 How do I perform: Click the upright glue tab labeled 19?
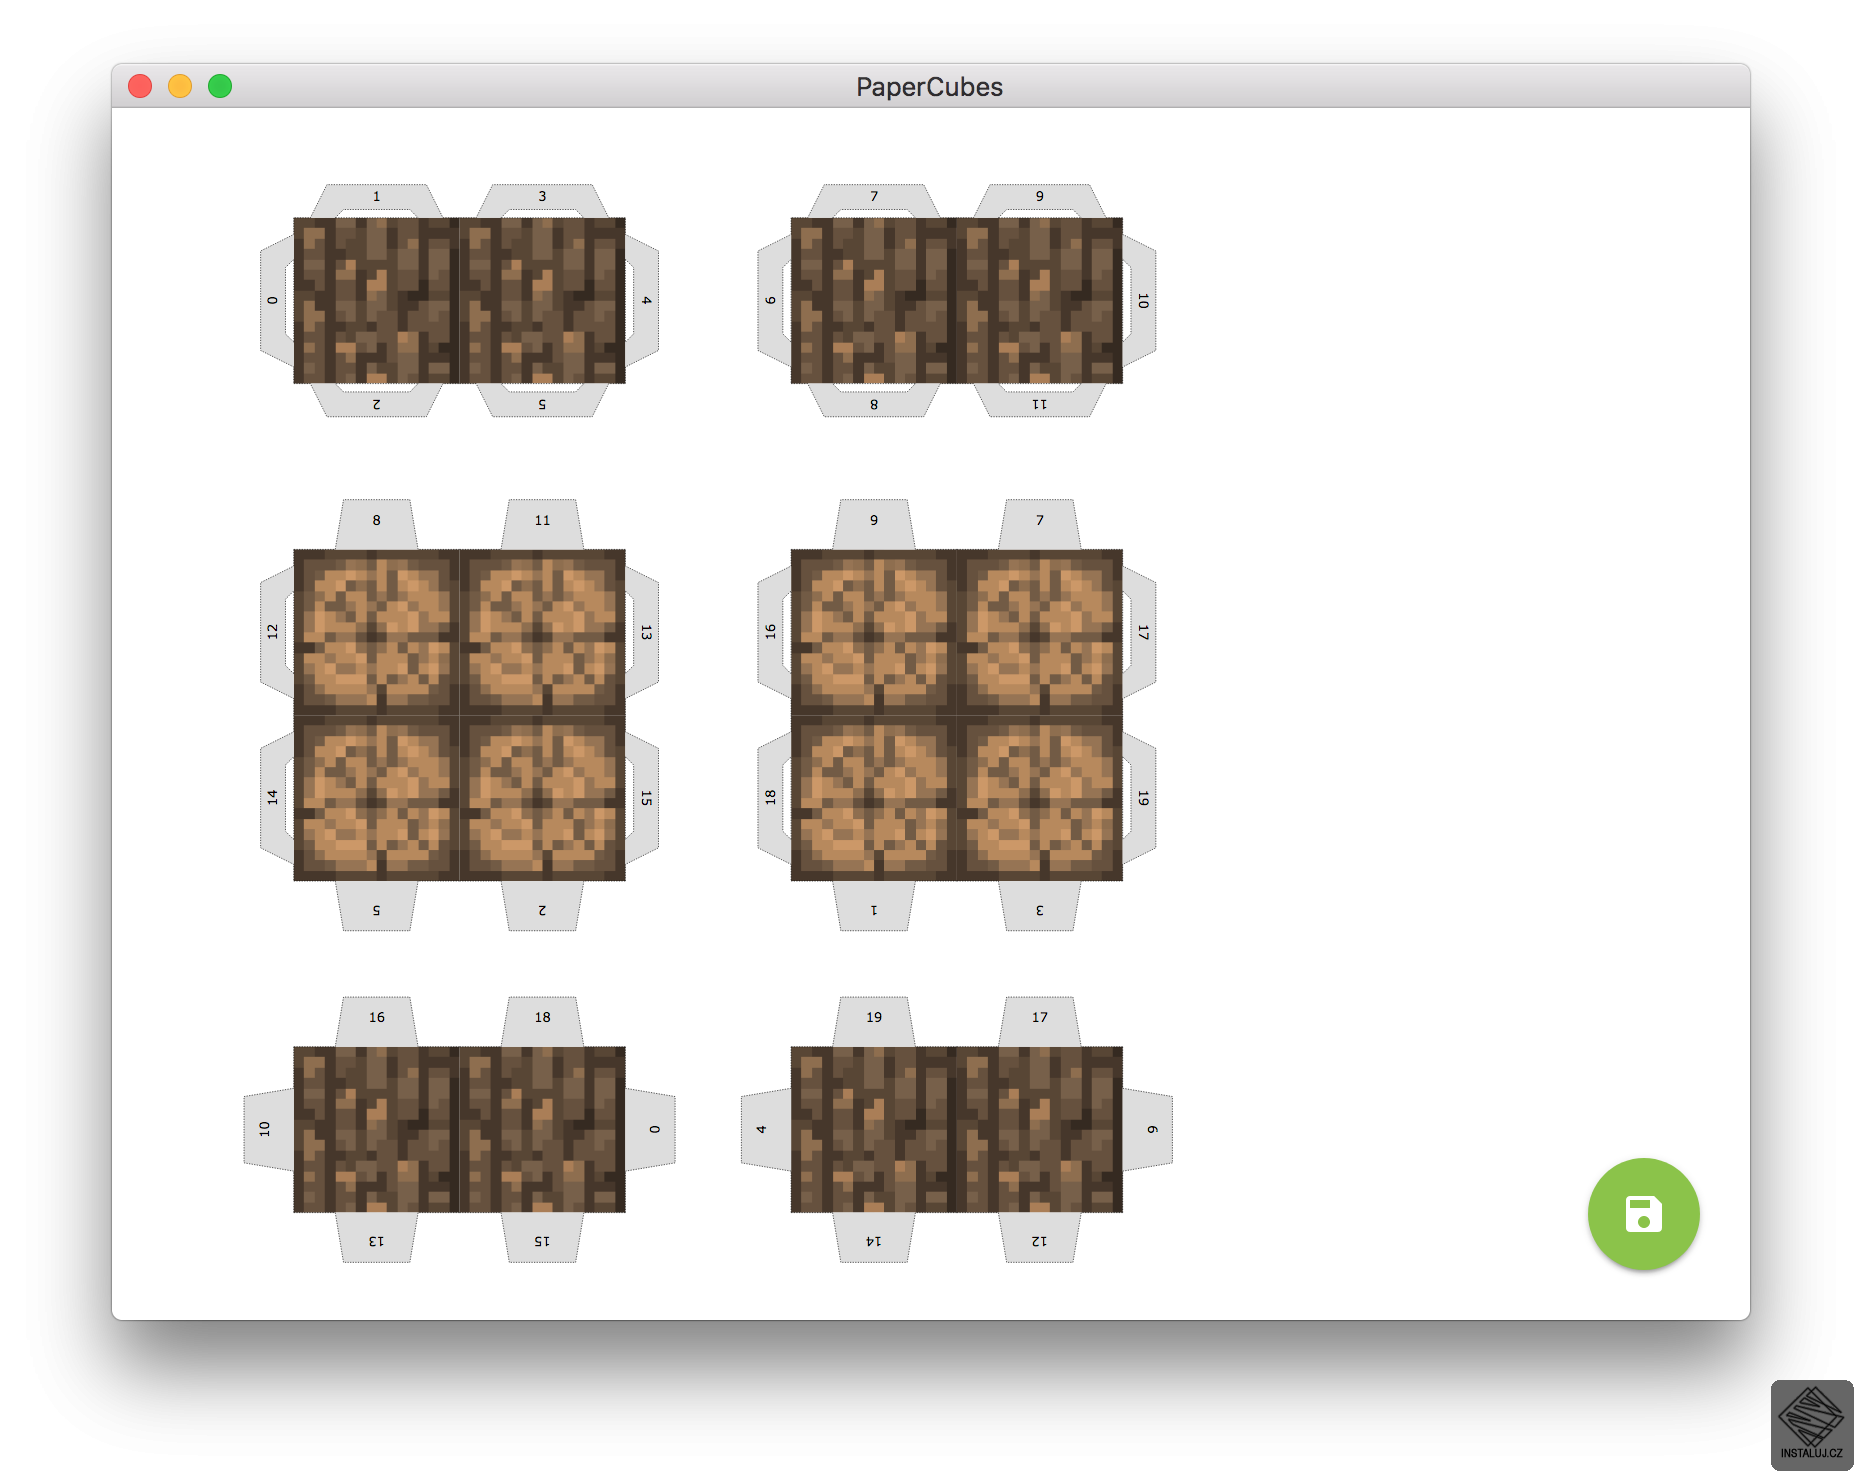coord(874,1021)
